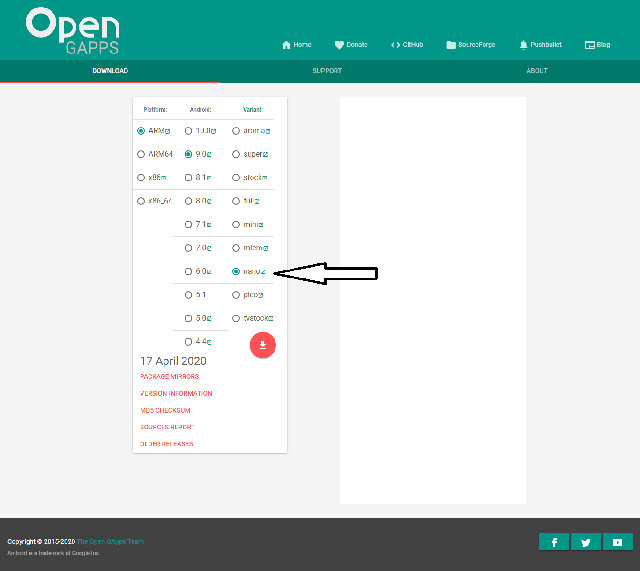
Task: Open the Facebook page button
Action: (554, 542)
